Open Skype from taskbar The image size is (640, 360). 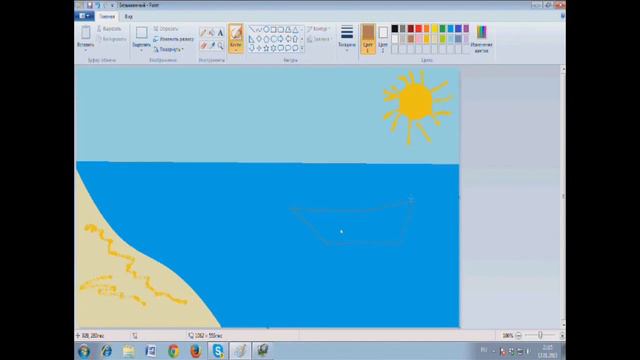pyautogui.click(x=218, y=351)
